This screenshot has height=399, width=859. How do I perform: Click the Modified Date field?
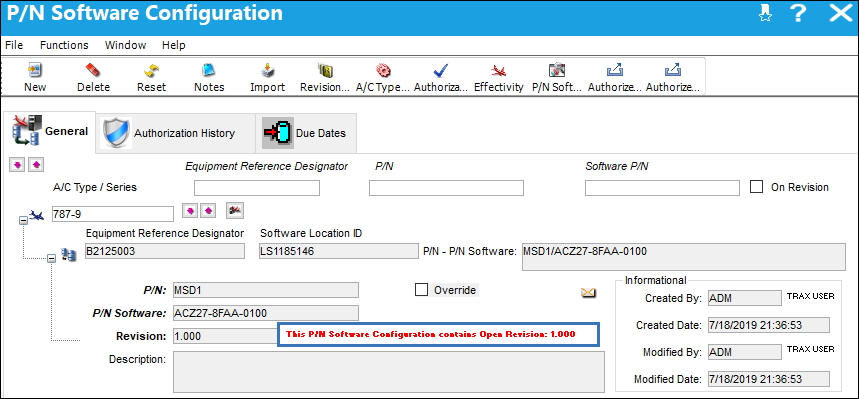769,379
